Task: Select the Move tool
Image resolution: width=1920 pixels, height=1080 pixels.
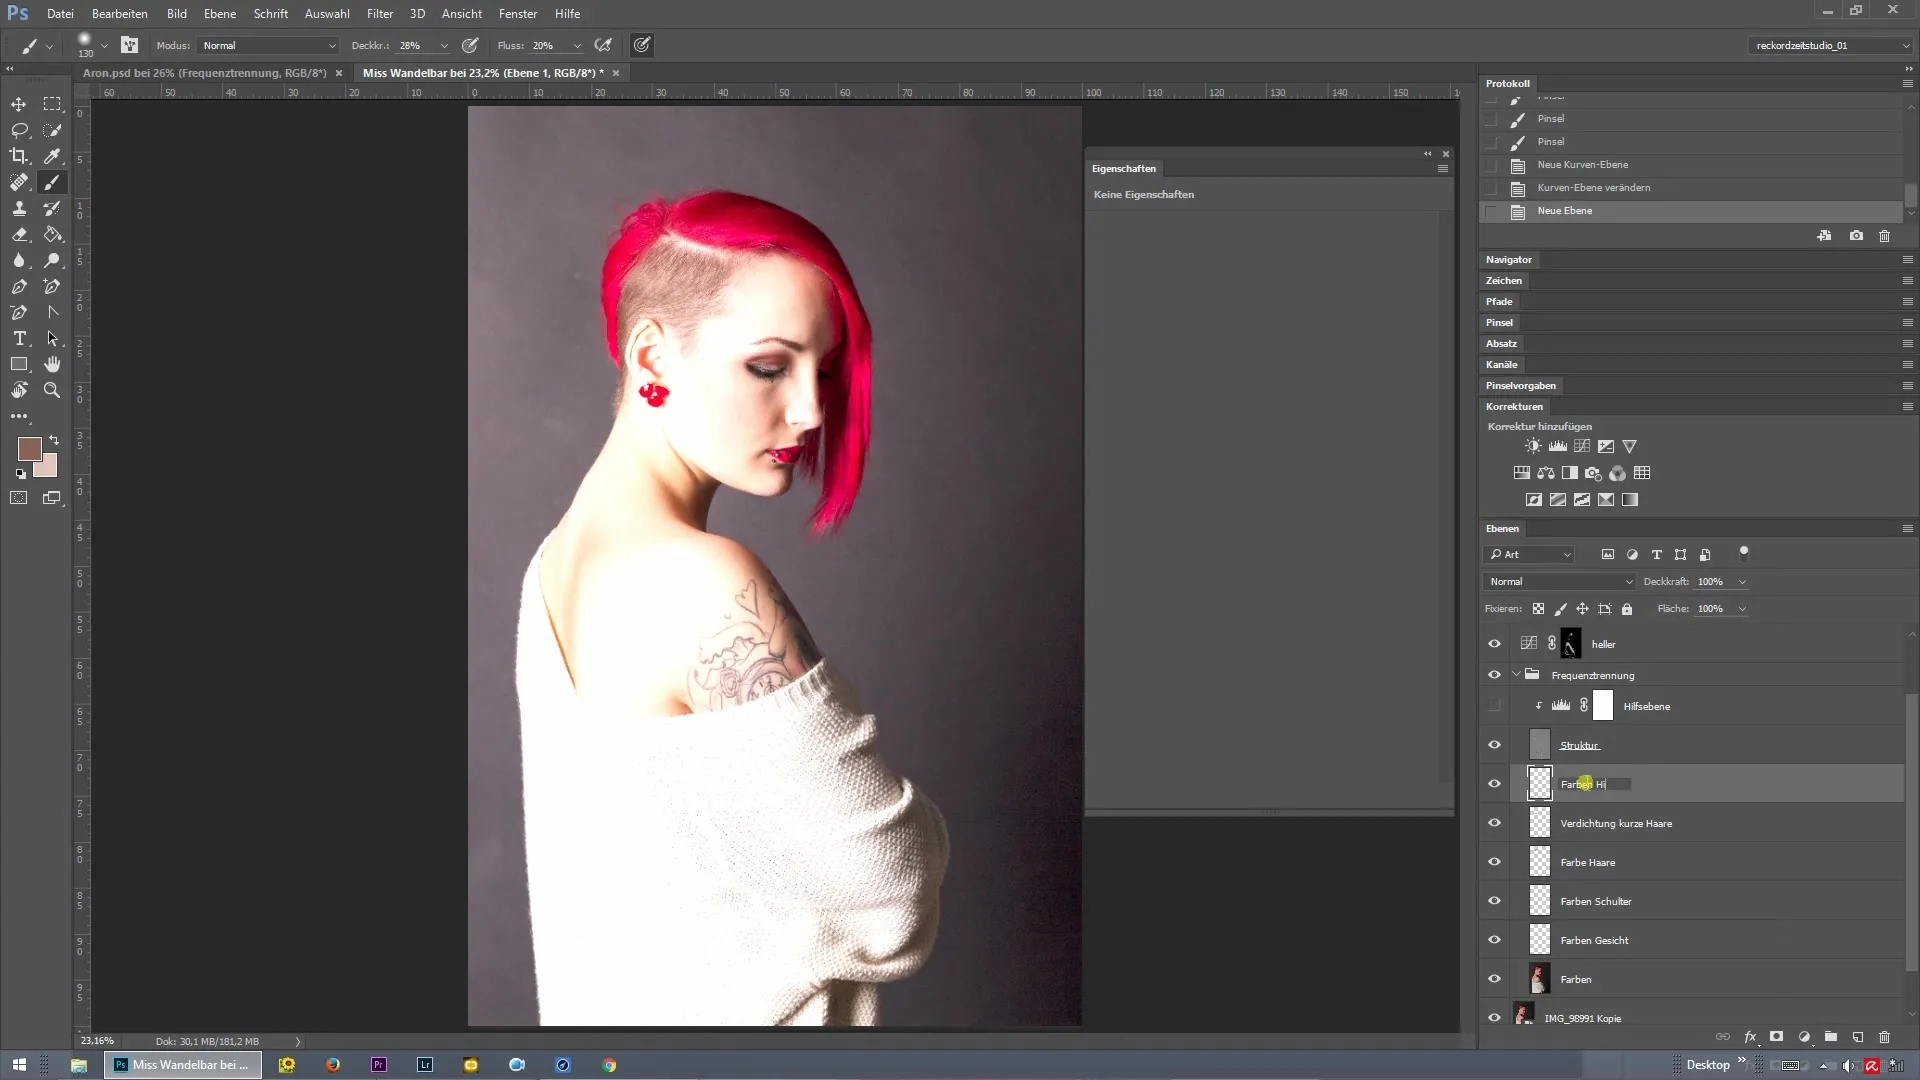Action: point(19,104)
